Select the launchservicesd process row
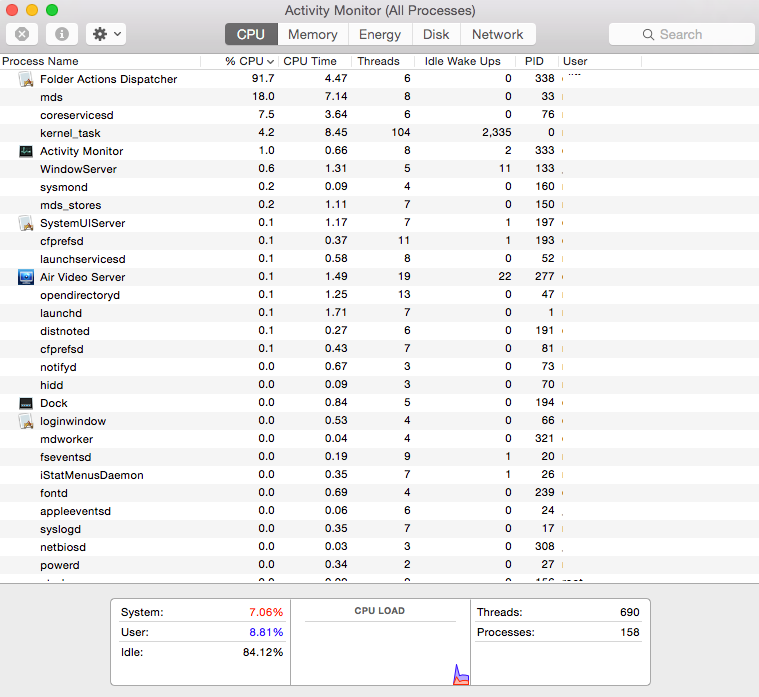The height and width of the screenshot is (697, 759). 380,259
